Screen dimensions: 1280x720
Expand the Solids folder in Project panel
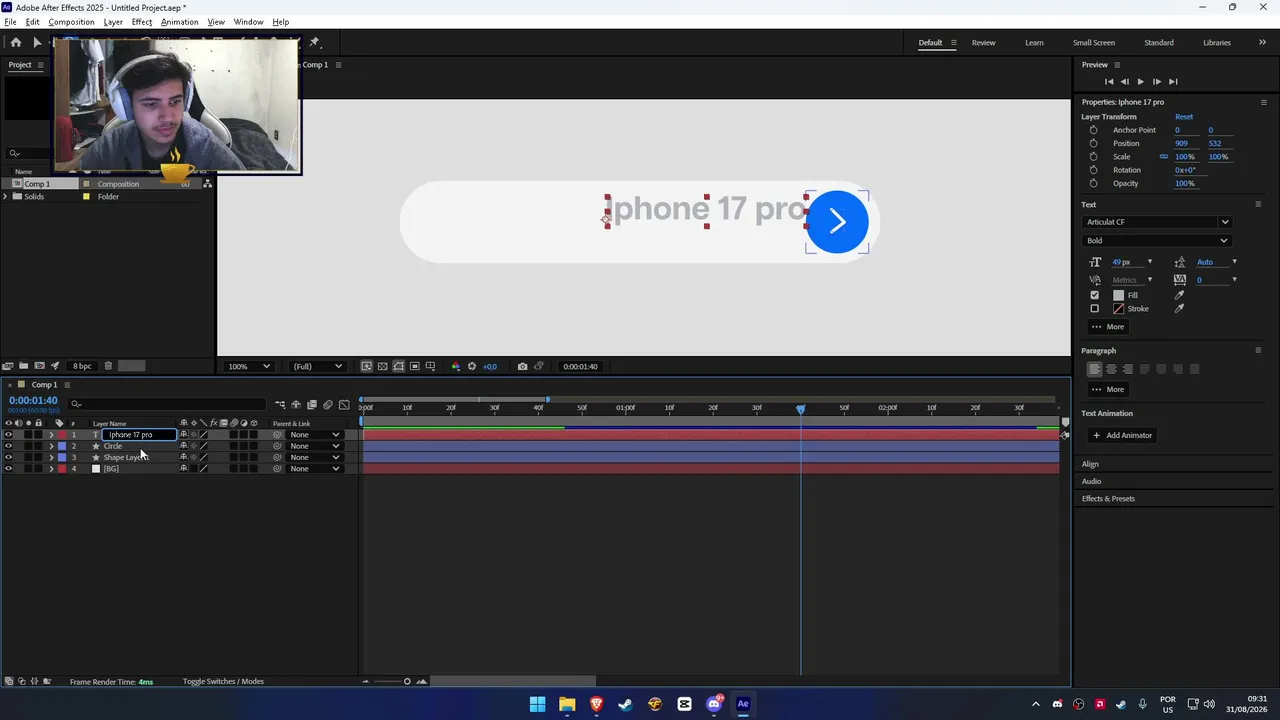pos(5,197)
